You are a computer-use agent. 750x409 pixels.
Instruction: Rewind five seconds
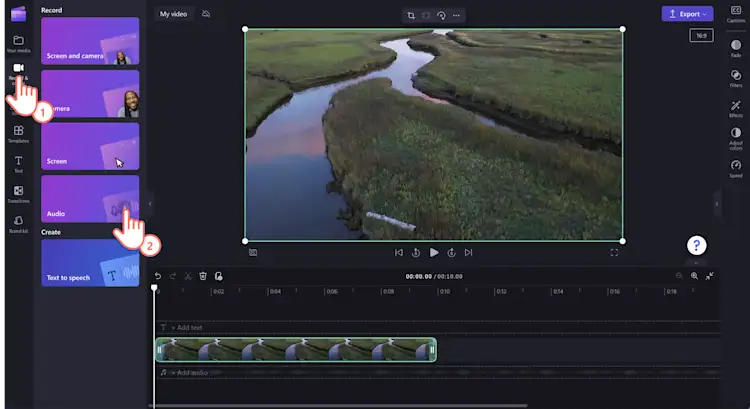[x=416, y=253]
